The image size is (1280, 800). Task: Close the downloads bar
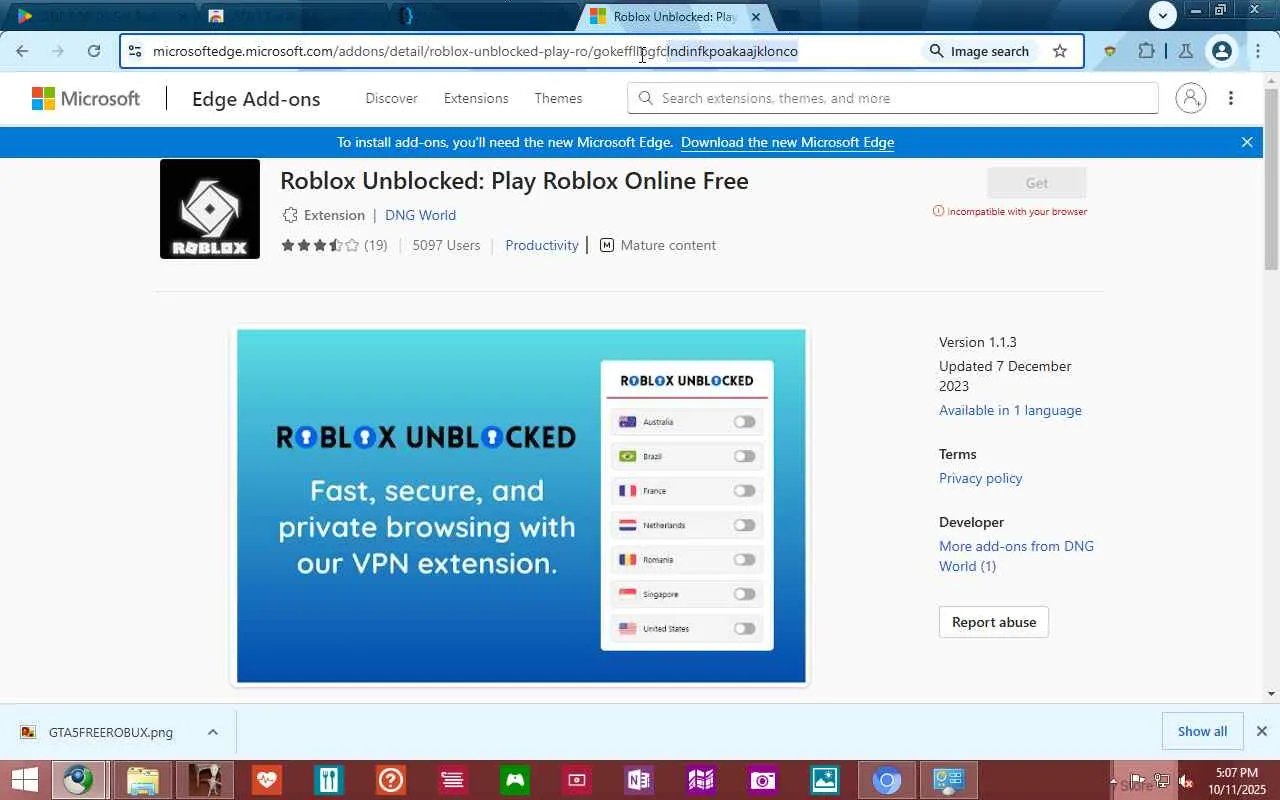coord(1262,731)
